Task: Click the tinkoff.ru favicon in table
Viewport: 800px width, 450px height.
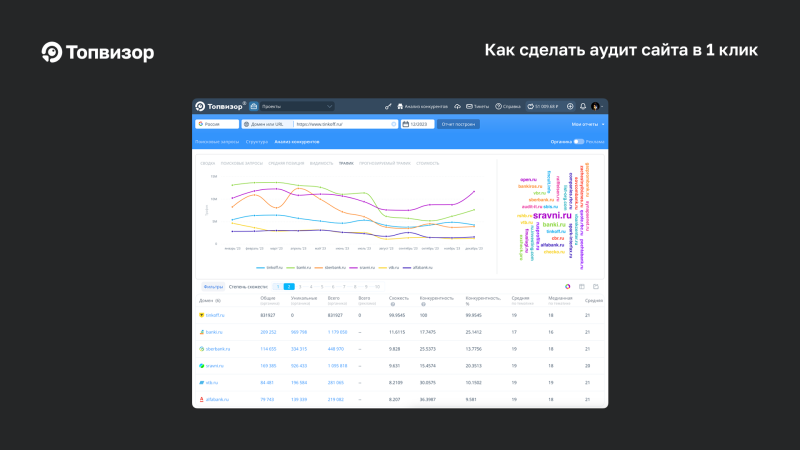Action: click(202, 315)
